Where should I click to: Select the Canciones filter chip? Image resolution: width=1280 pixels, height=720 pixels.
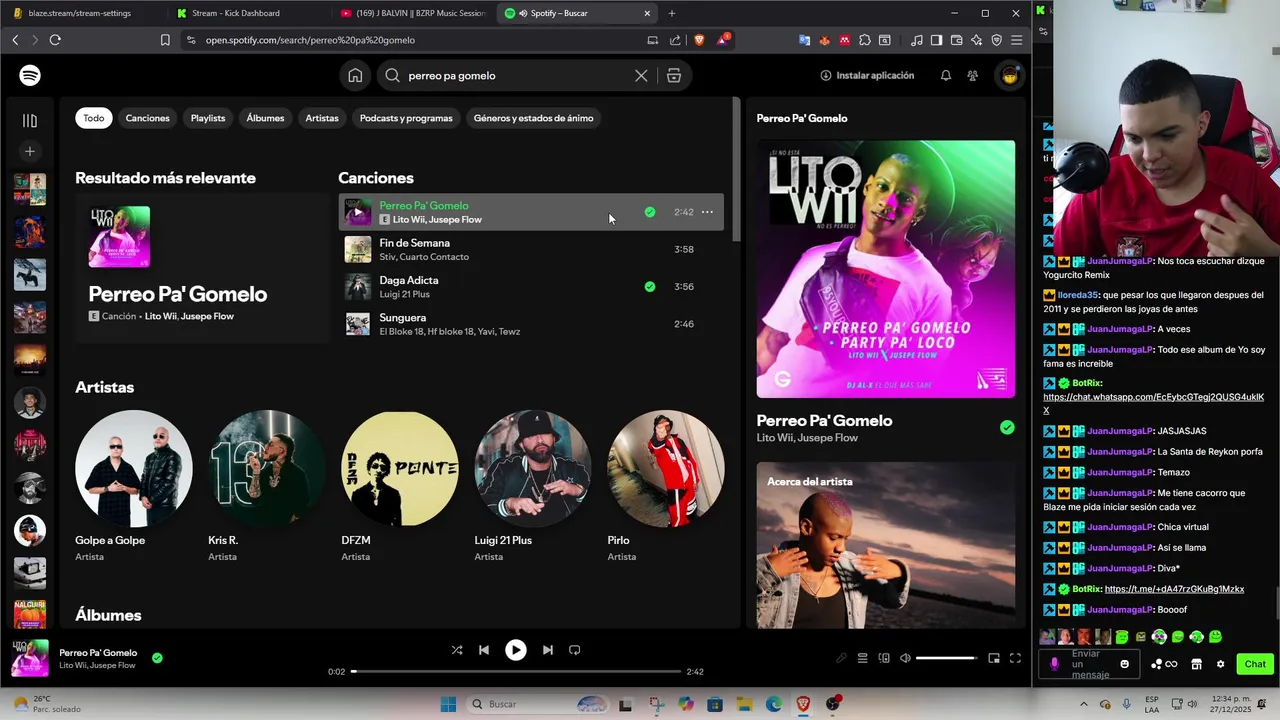point(147,118)
